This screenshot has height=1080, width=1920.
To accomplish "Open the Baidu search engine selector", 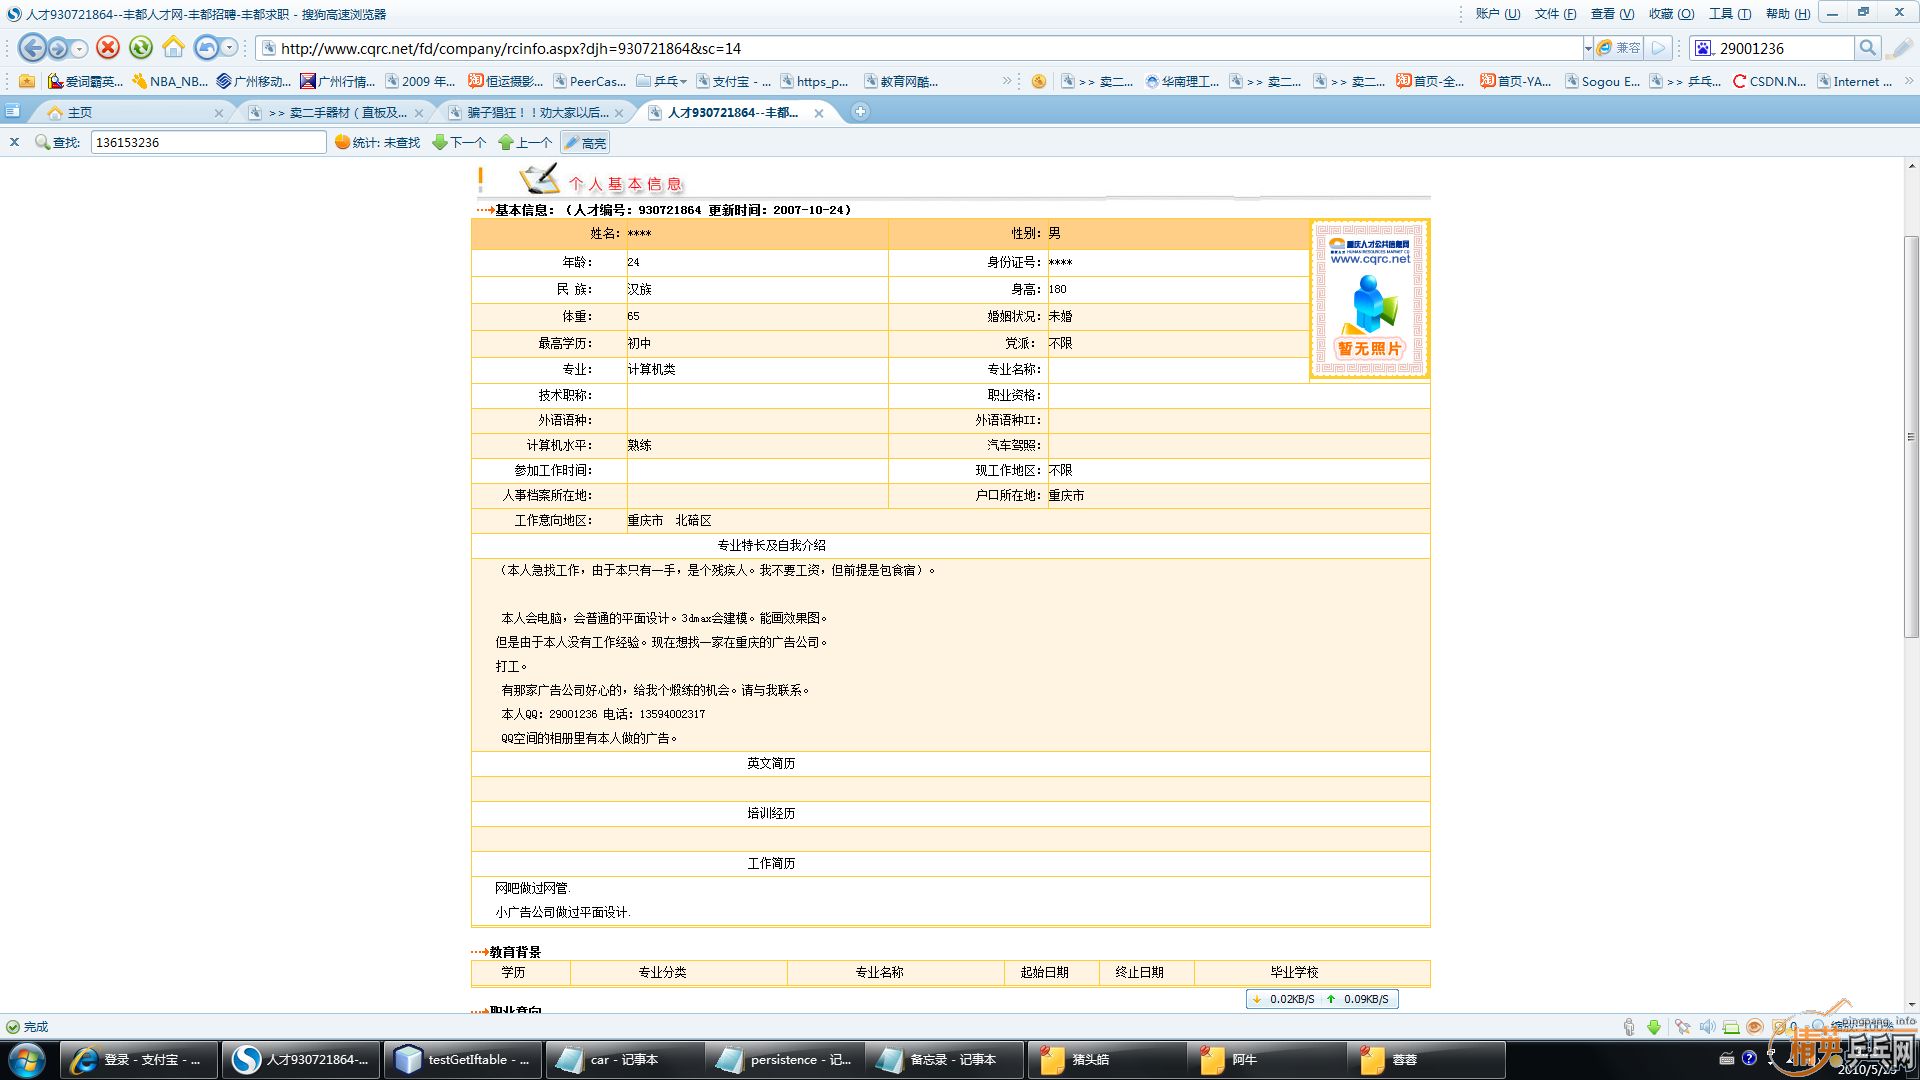I will pyautogui.click(x=1703, y=48).
